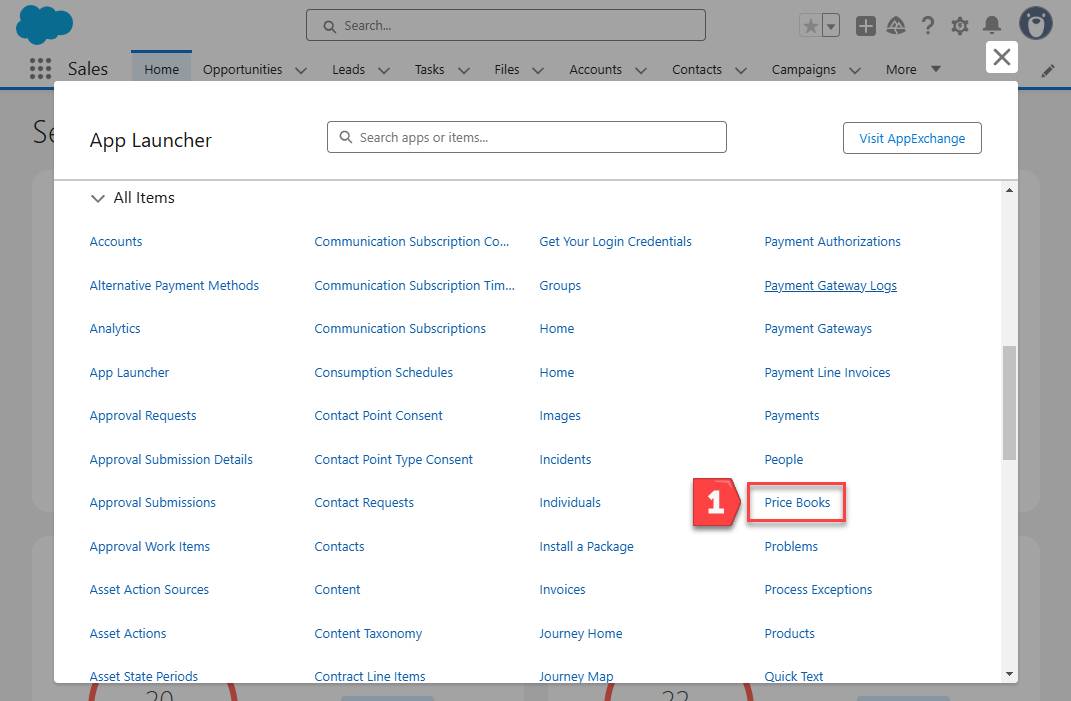
Task: Open the Trailhead guidance icon
Action: 896,26
